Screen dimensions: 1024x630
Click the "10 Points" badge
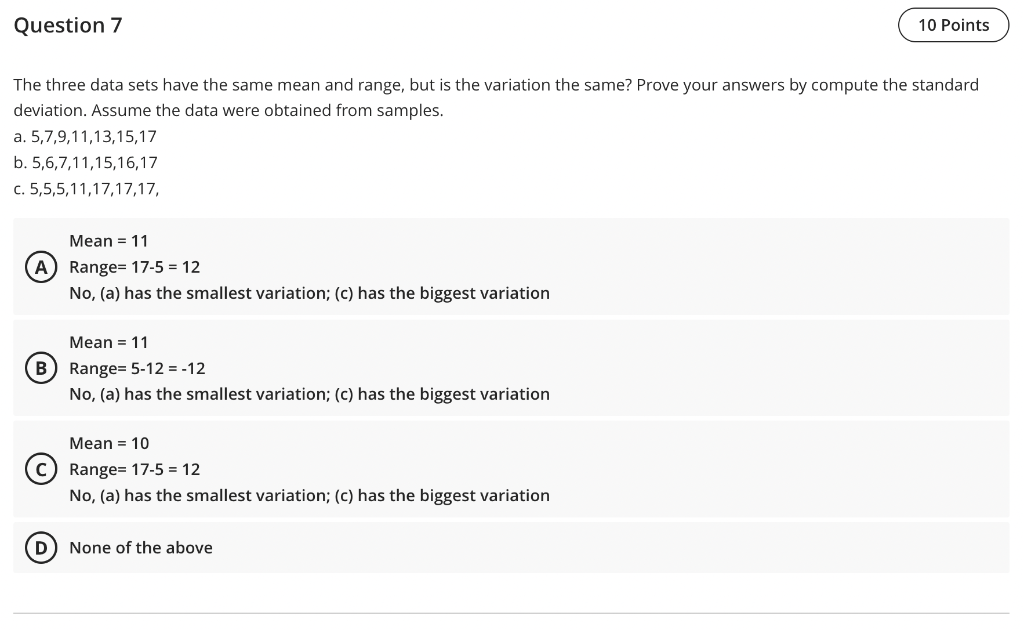[x=952, y=25]
